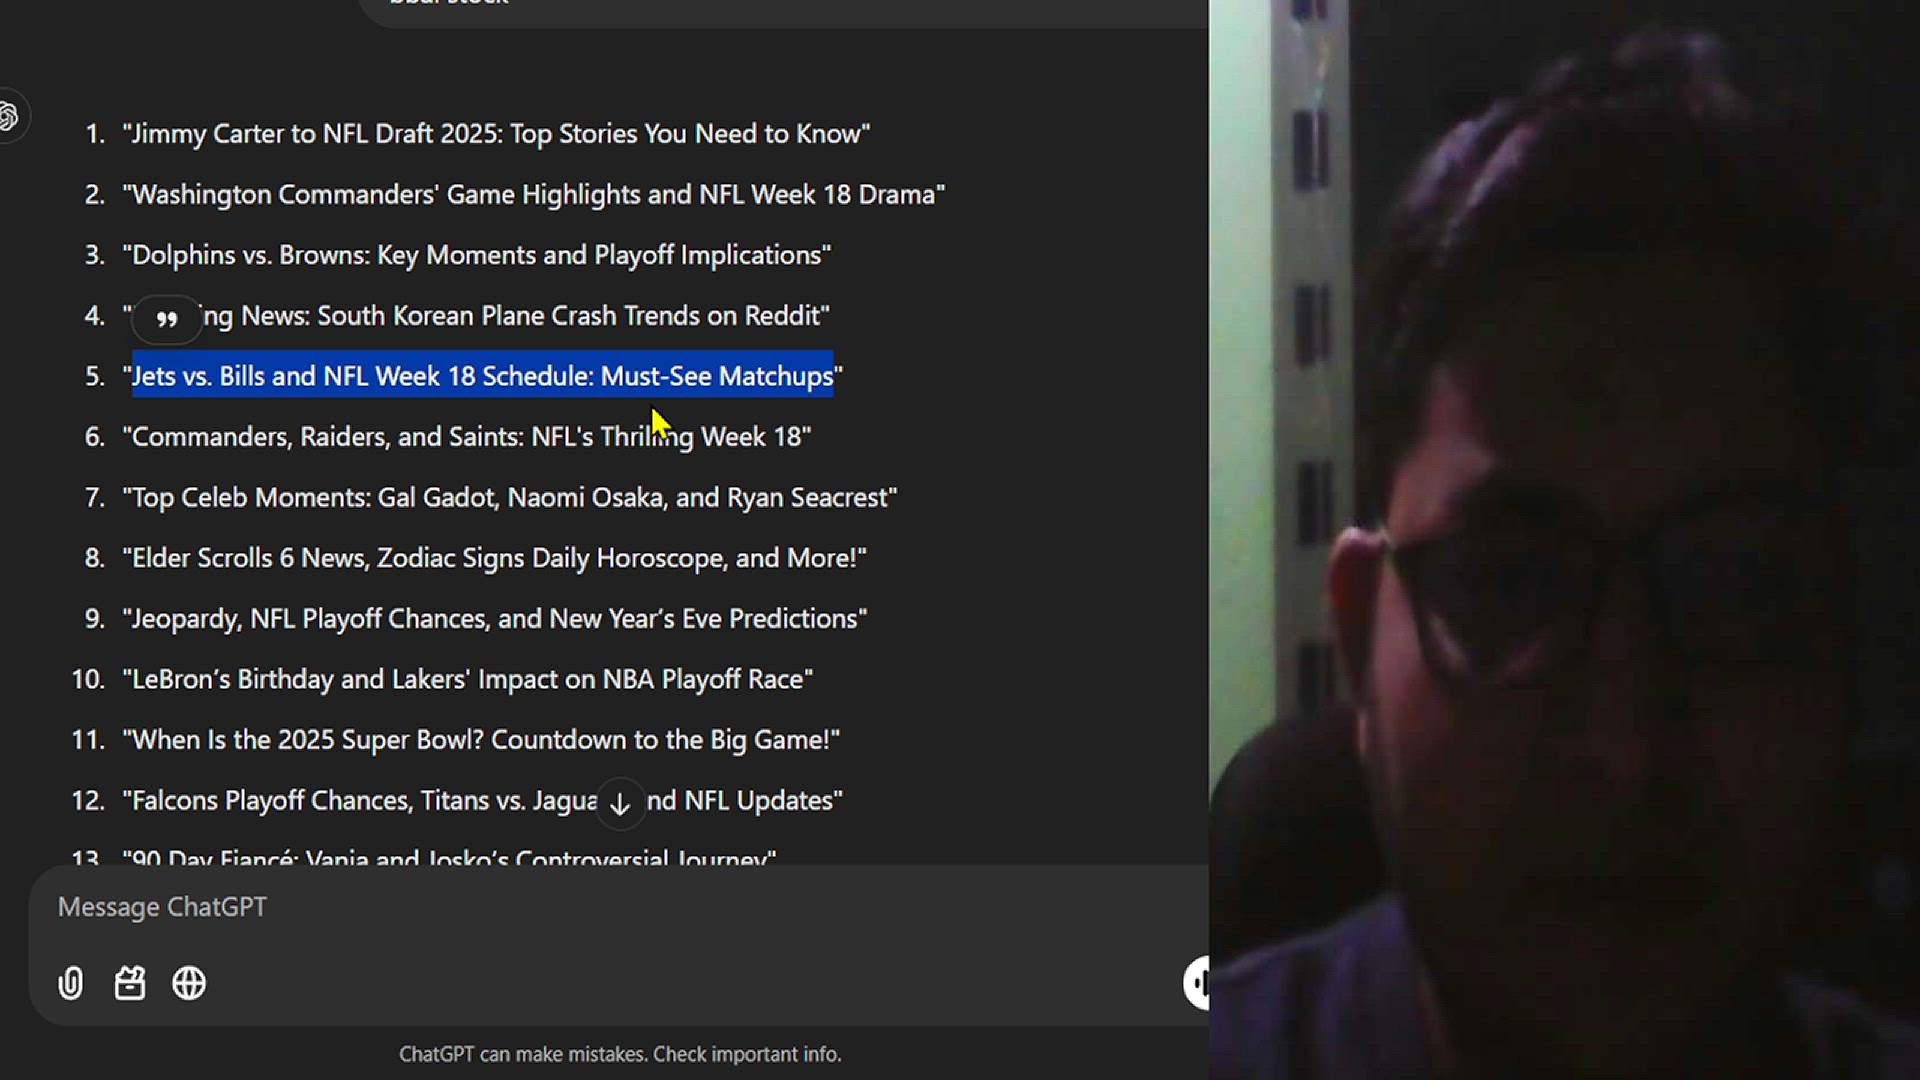The image size is (1920, 1080).
Task: Click the ChatGPT logo icon at left edge
Action: point(10,116)
